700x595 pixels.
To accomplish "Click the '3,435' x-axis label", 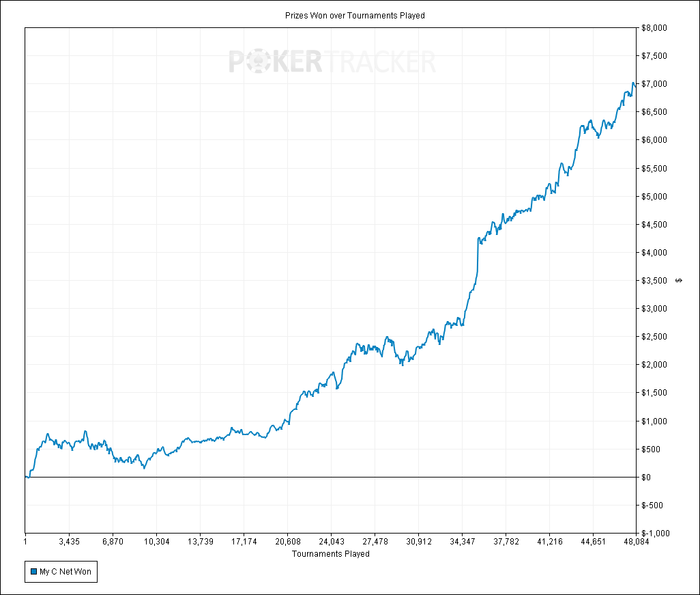I will pyautogui.click(x=69, y=542).
